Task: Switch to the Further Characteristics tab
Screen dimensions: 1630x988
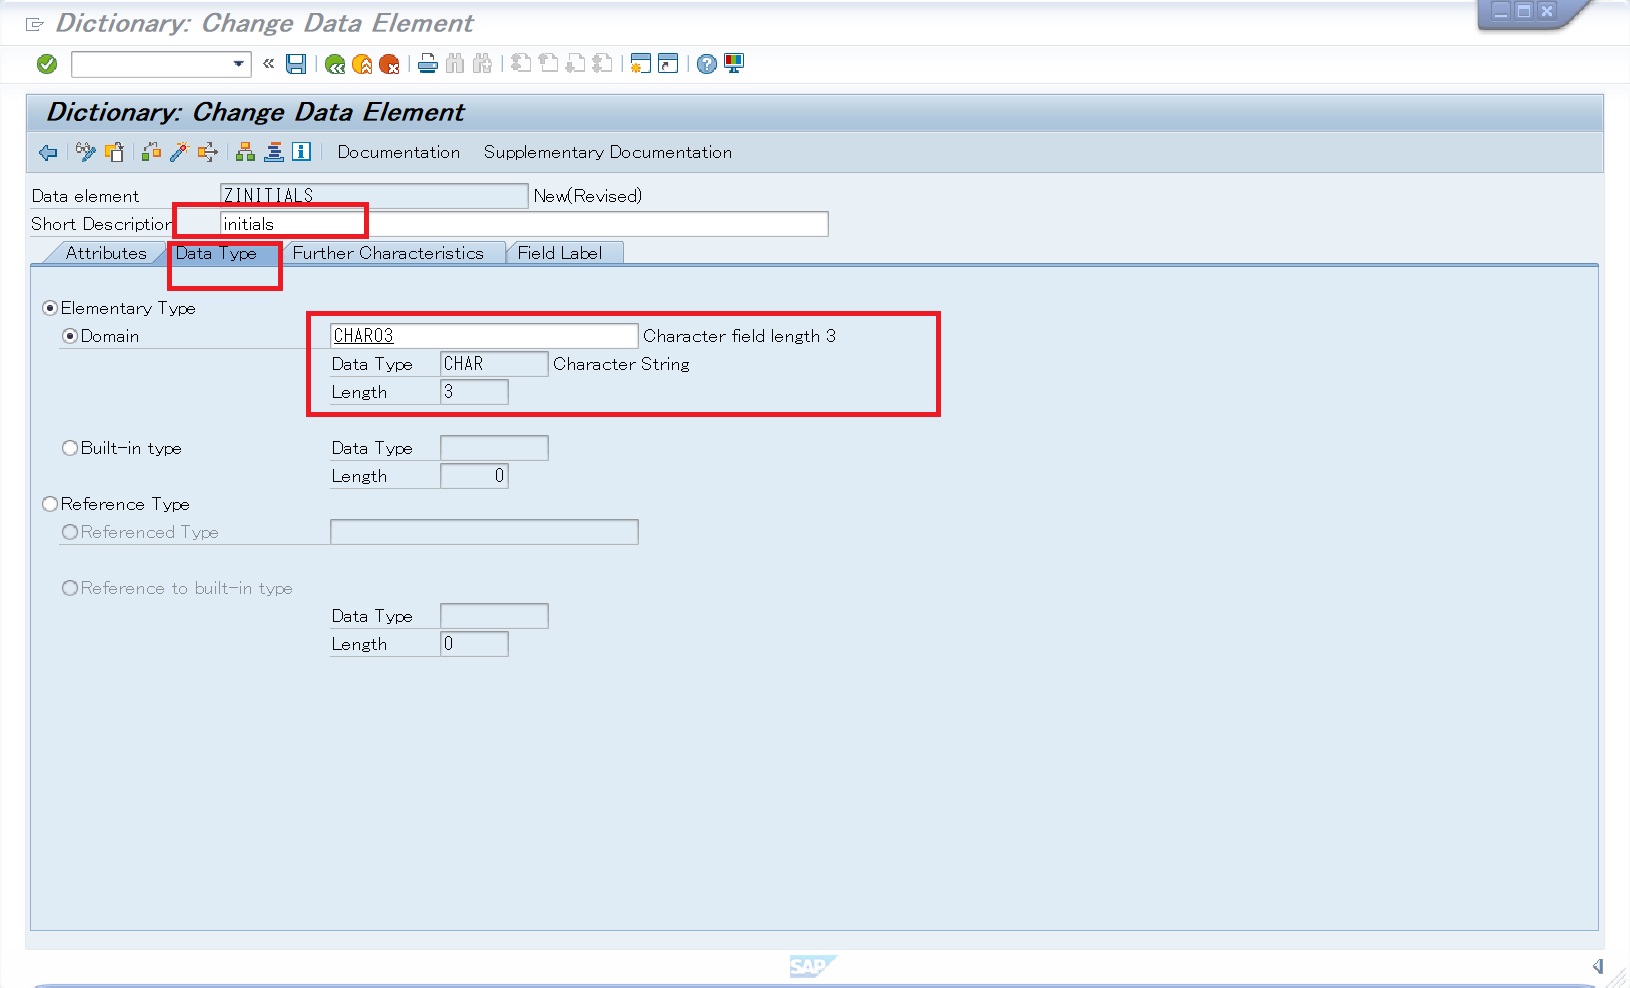Action: click(388, 253)
